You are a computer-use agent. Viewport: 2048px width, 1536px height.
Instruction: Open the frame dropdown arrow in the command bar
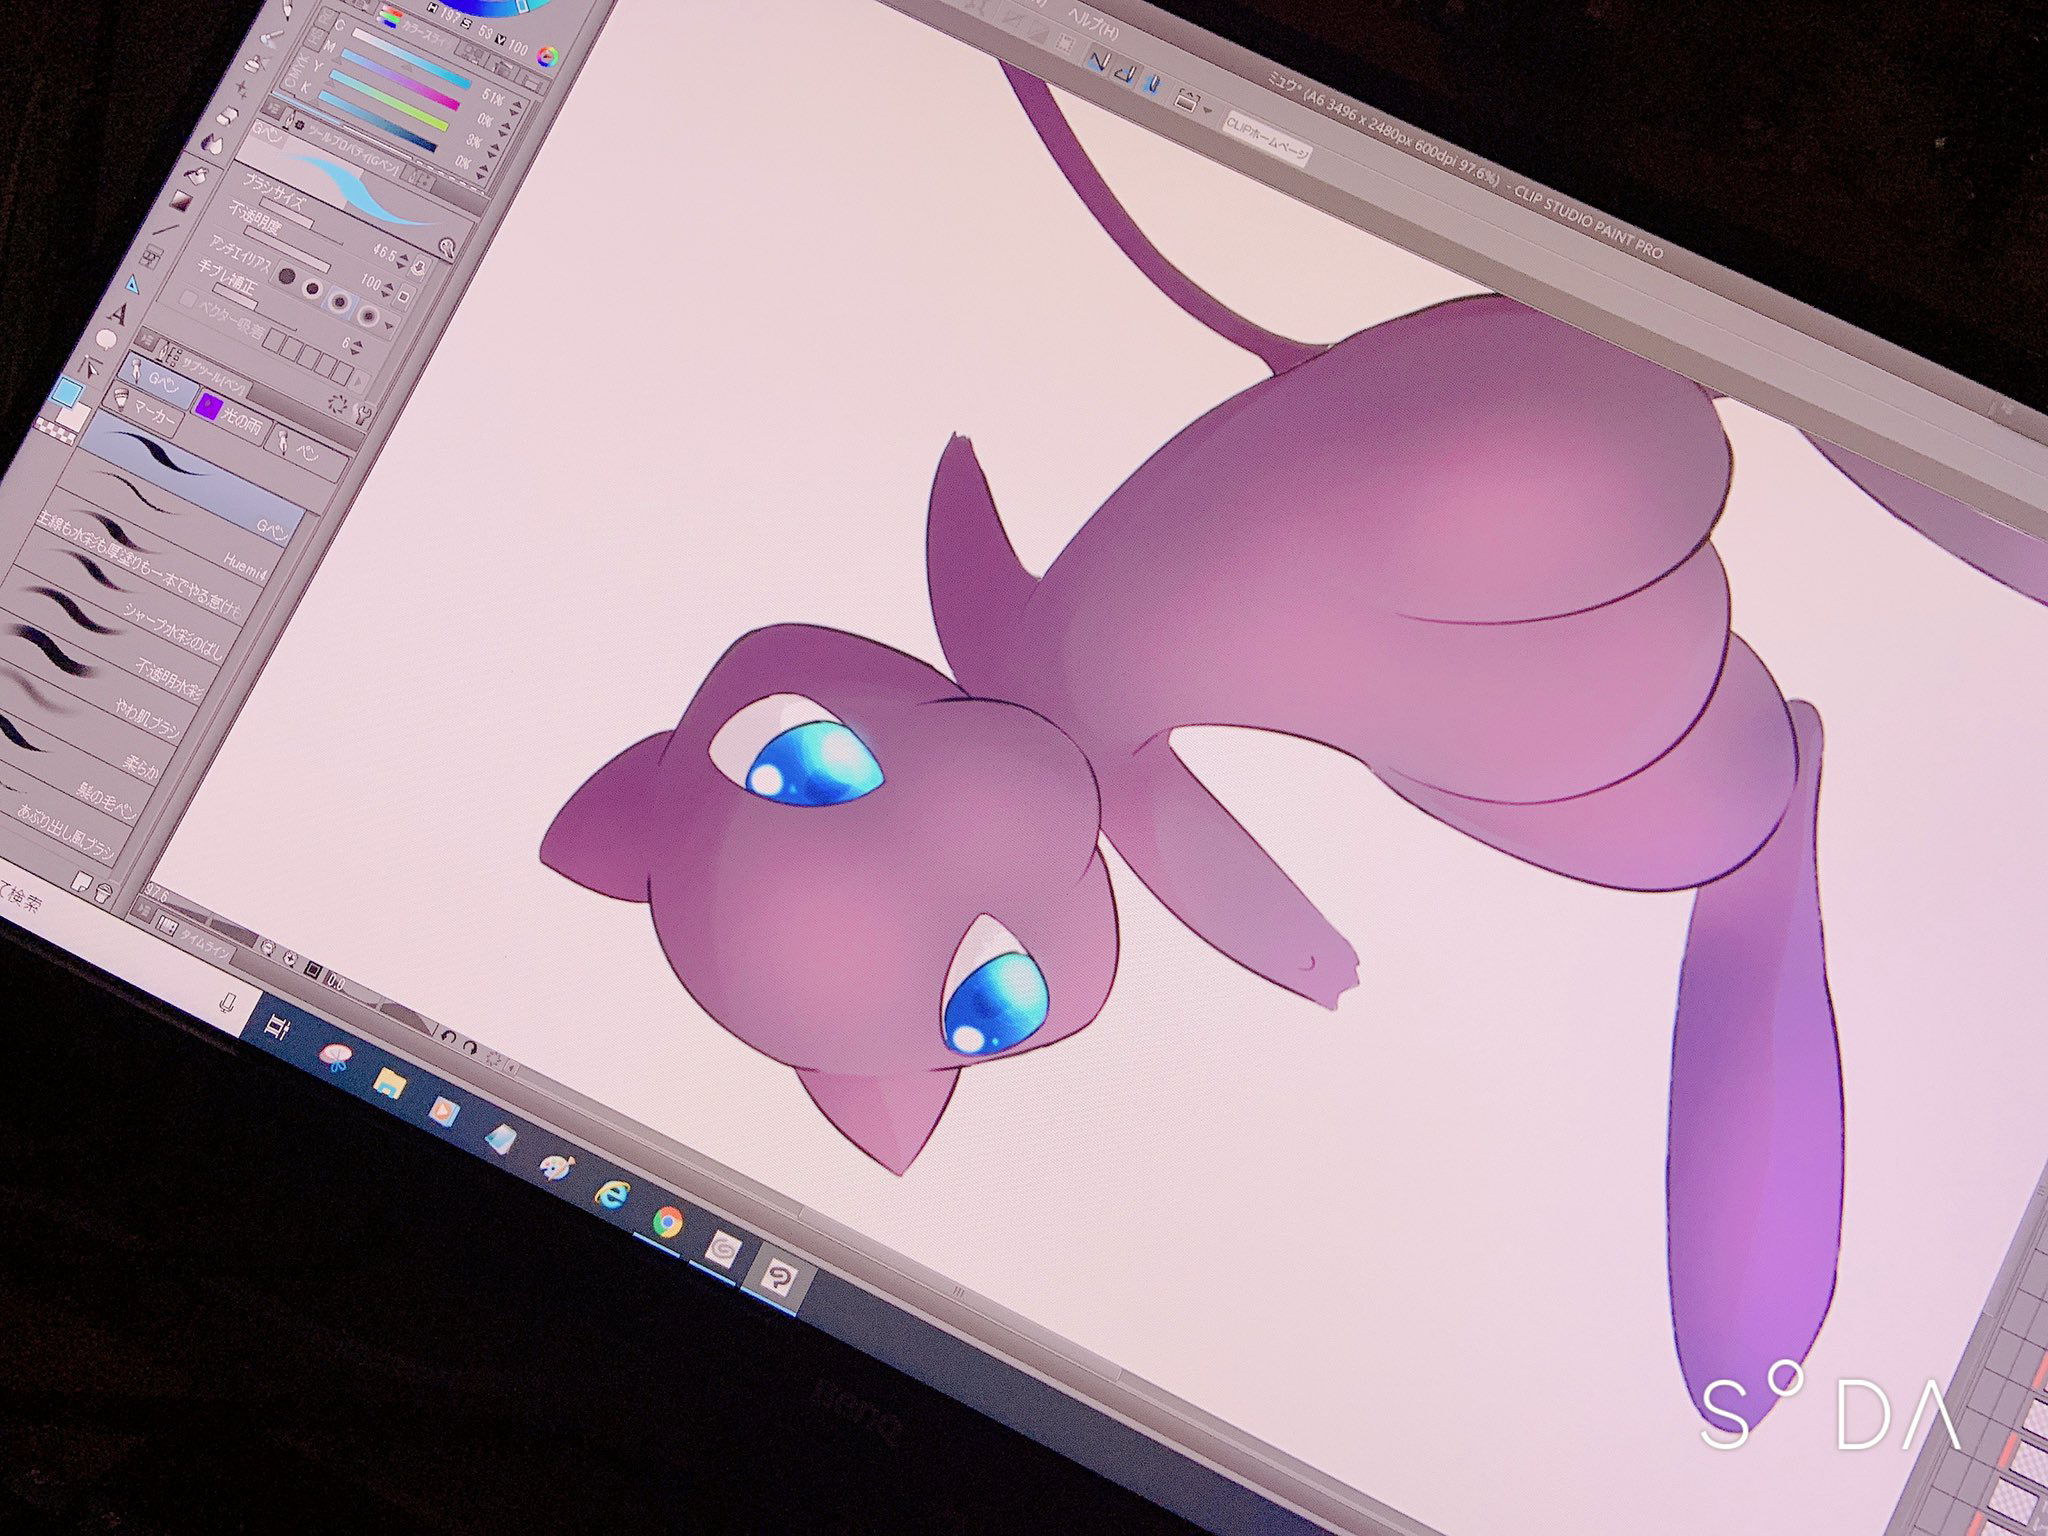(x=1209, y=112)
